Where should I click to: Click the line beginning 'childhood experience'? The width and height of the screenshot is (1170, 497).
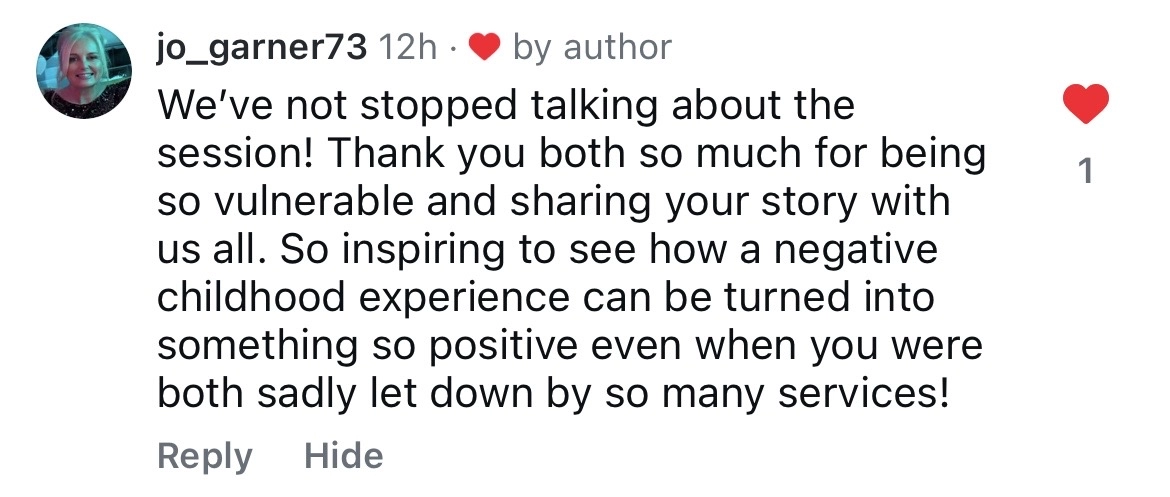[545, 299]
